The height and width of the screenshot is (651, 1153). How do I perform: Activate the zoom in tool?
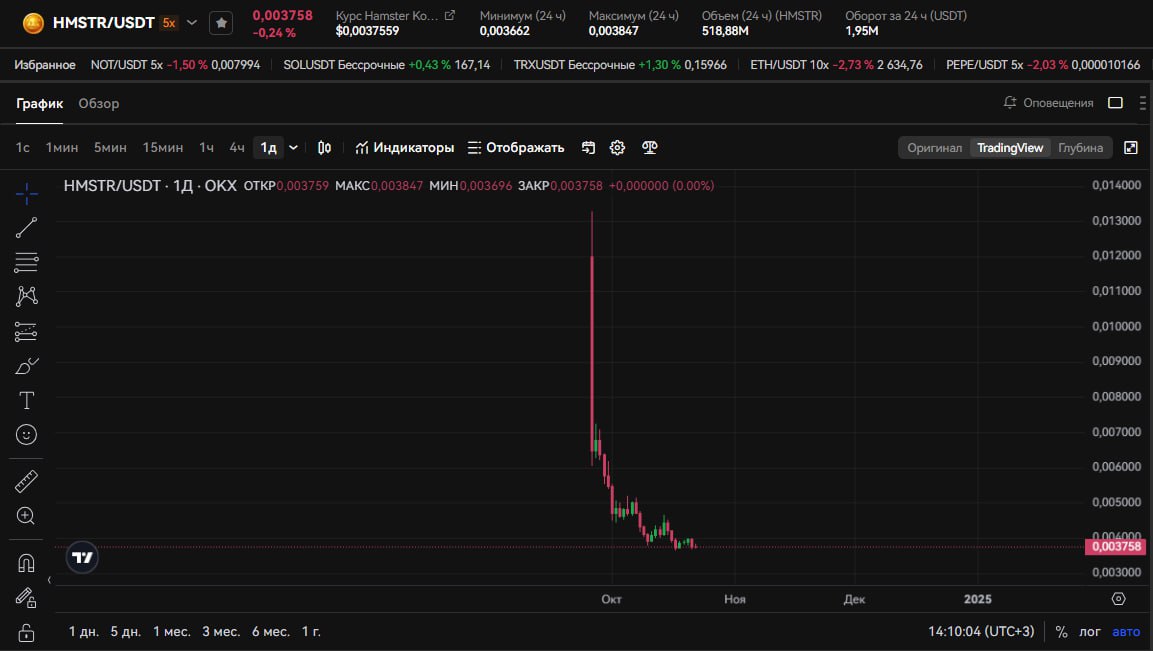tap(26, 516)
